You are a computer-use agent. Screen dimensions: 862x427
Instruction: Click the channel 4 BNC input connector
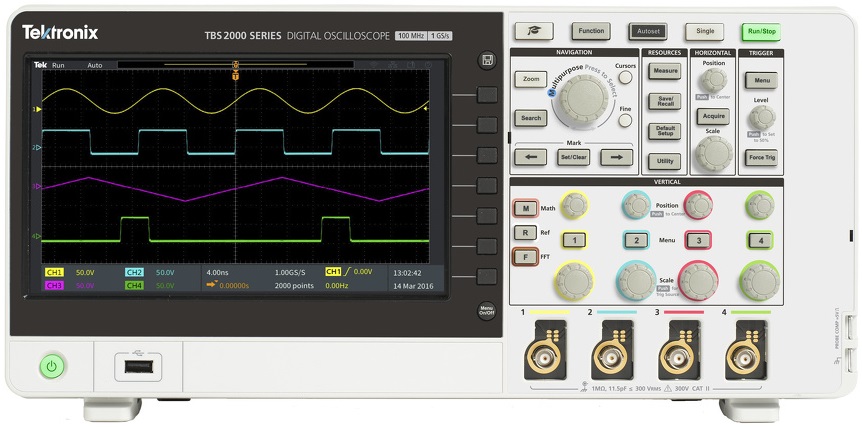[x=745, y=358]
